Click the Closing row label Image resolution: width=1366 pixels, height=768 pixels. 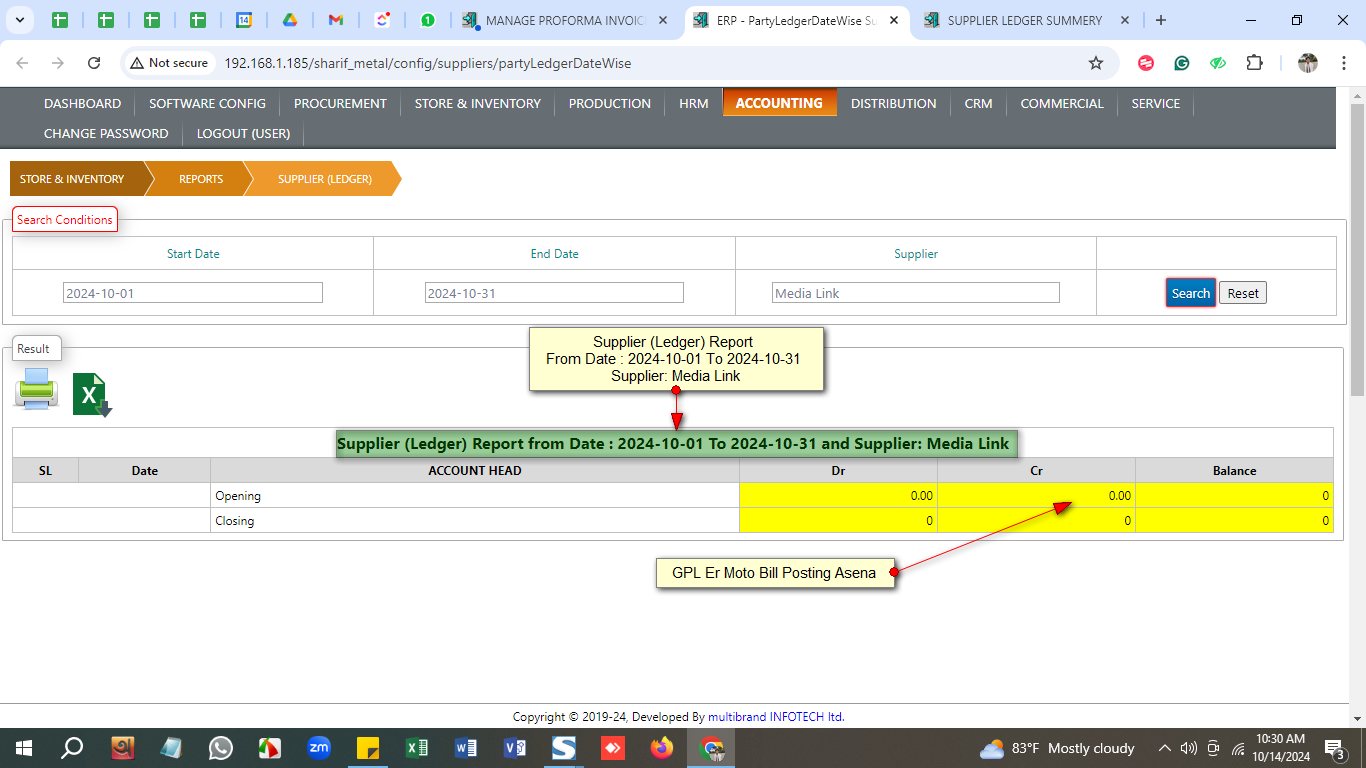click(235, 520)
